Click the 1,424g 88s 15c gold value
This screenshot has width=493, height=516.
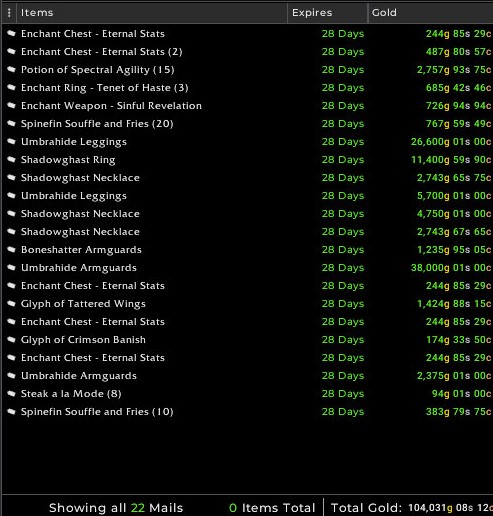(x=454, y=304)
